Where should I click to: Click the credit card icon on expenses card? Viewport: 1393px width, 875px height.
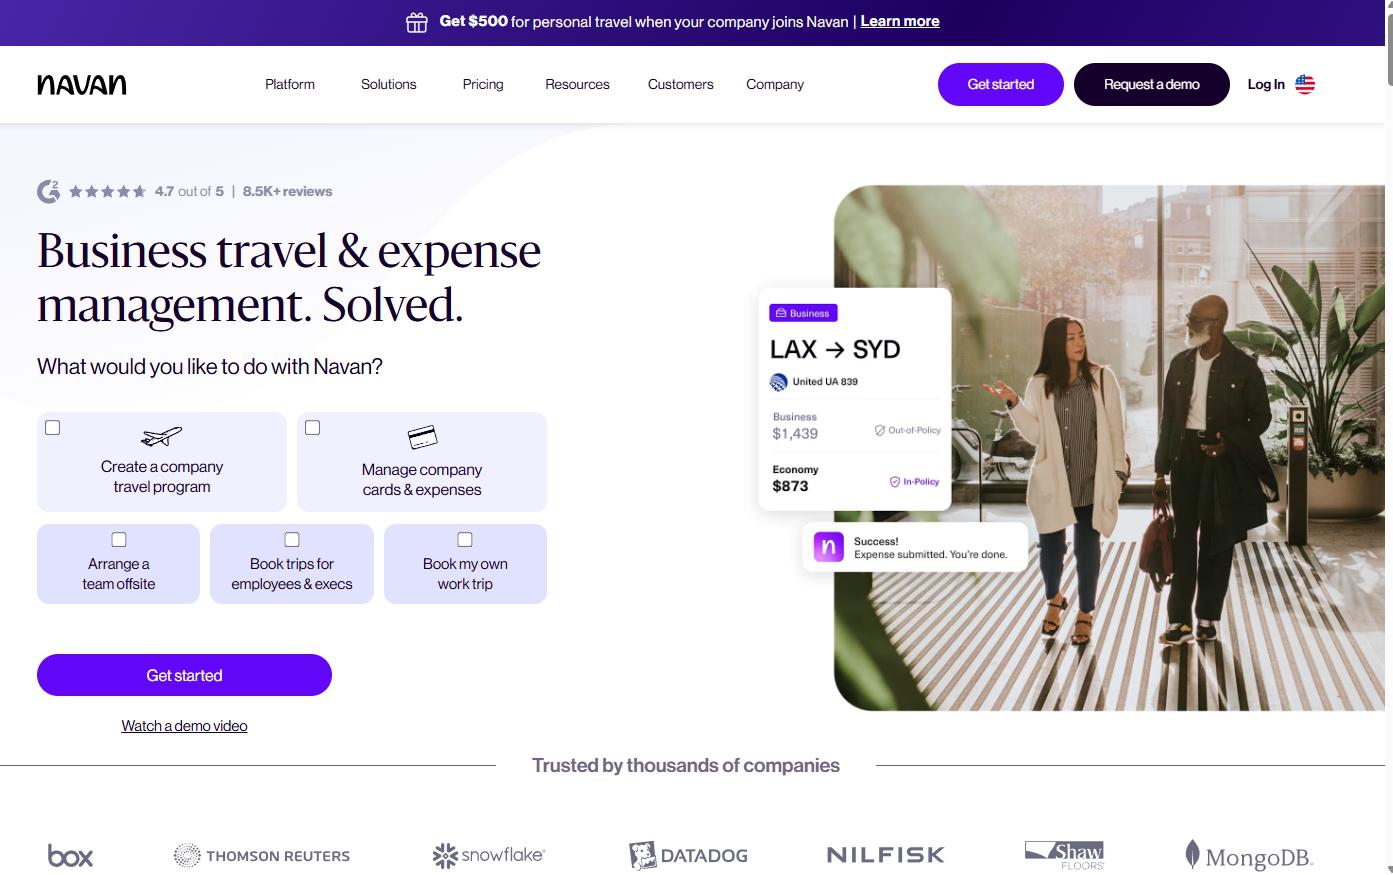coord(422,437)
